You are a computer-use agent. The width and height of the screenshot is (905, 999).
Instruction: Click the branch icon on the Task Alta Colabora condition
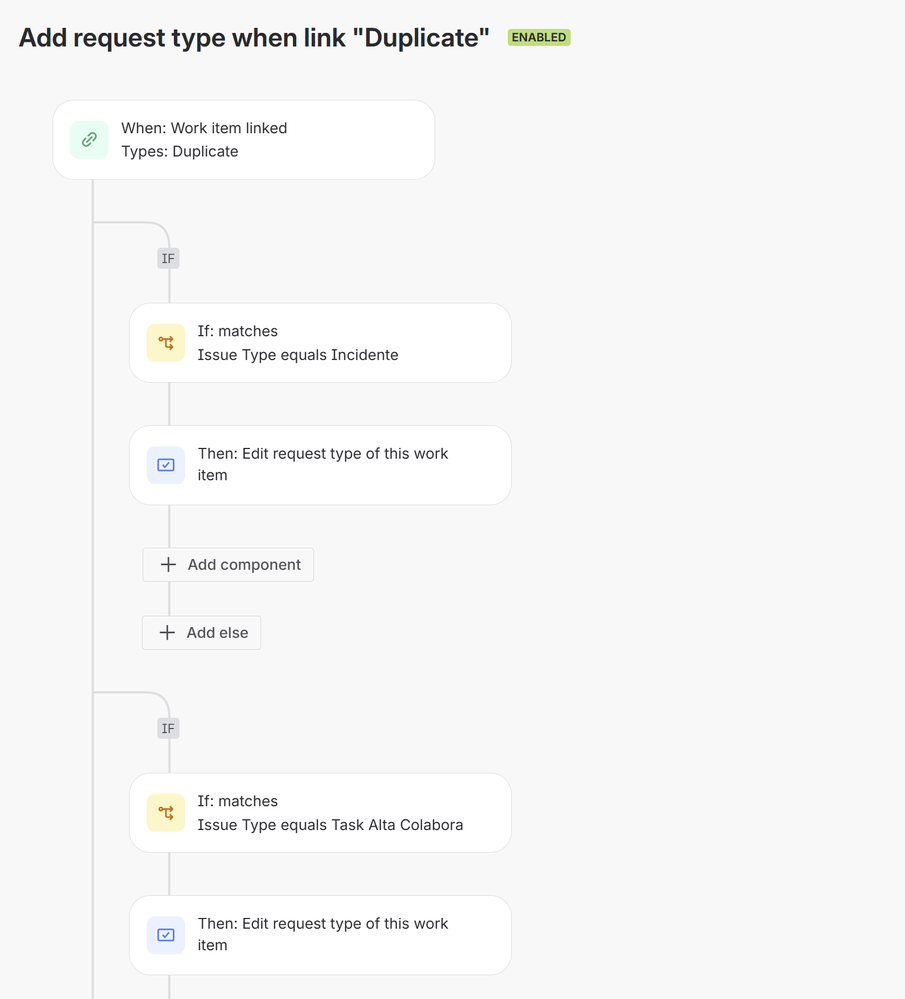pos(166,813)
